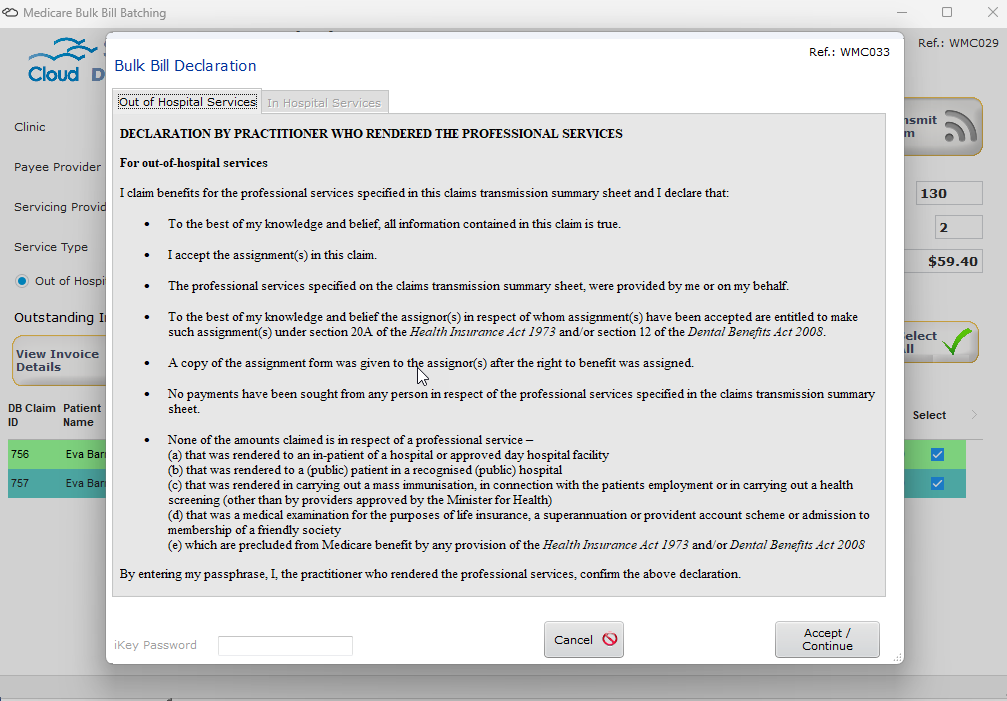
Task: Click the $59.40 total amount field
Action: click(943, 261)
